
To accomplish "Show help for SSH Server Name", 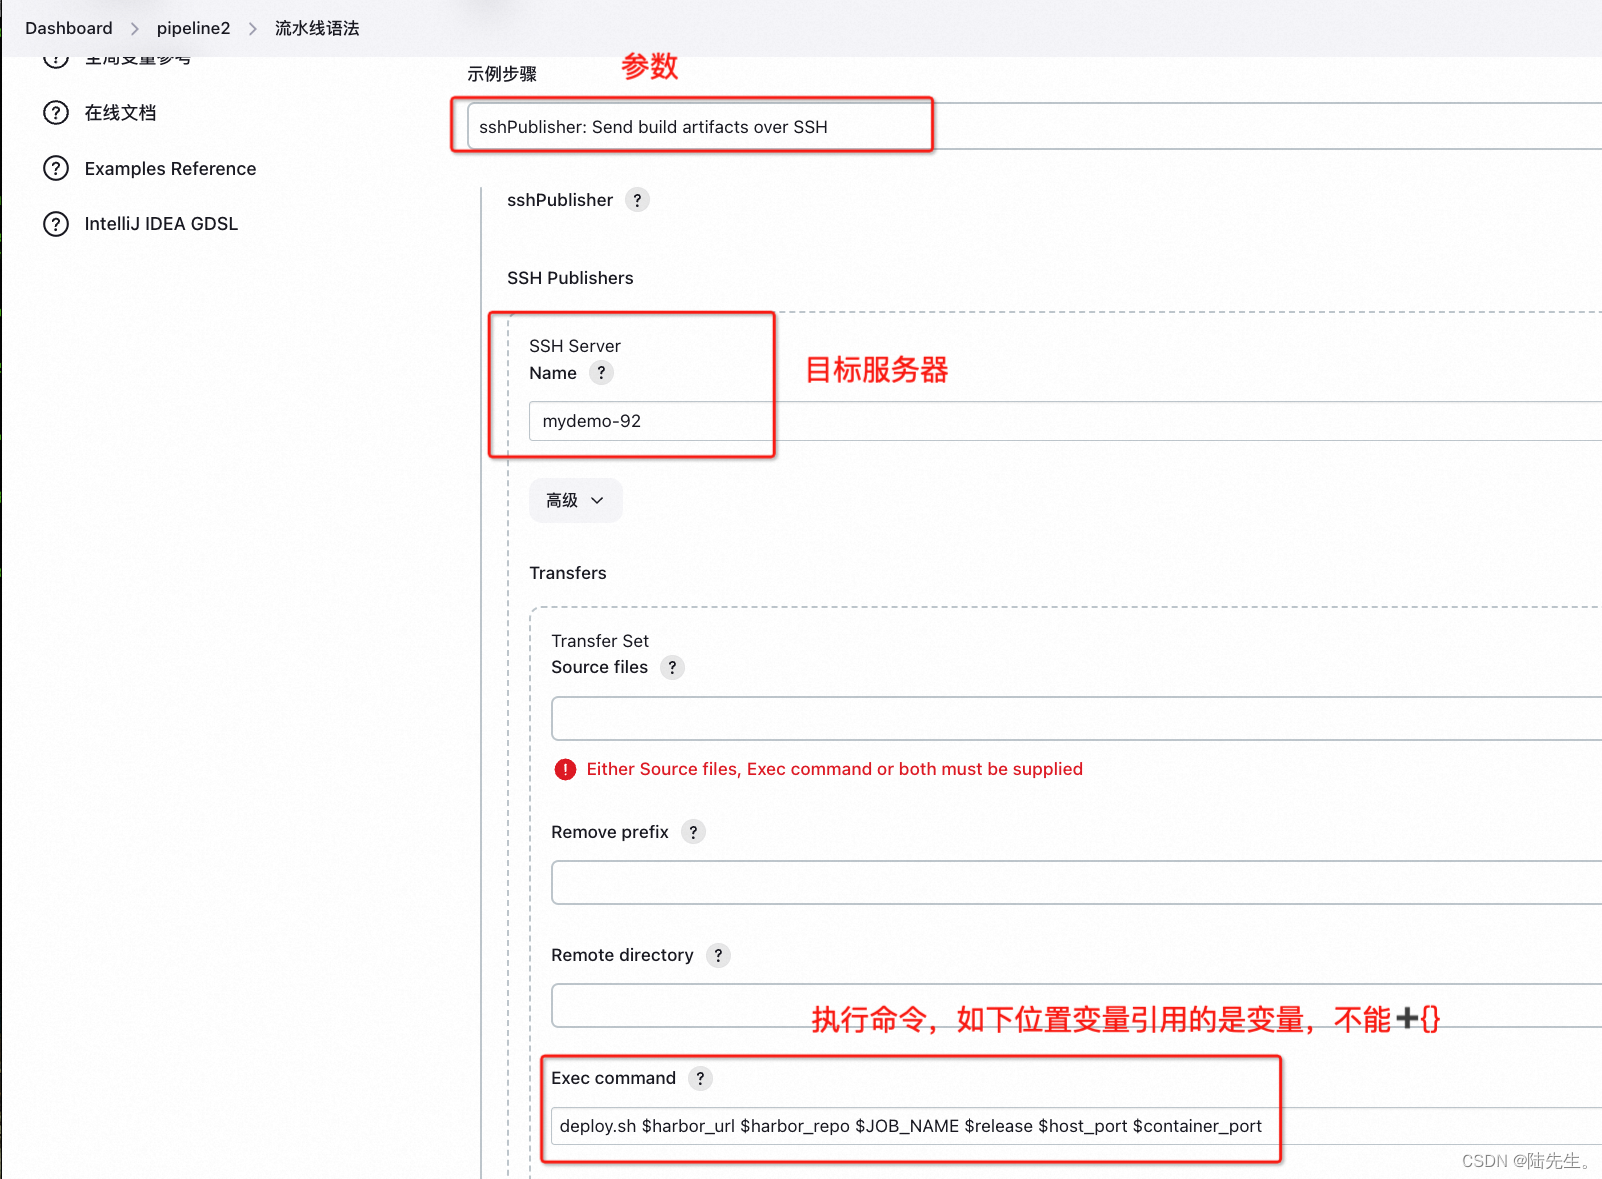I will tap(601, 373).
